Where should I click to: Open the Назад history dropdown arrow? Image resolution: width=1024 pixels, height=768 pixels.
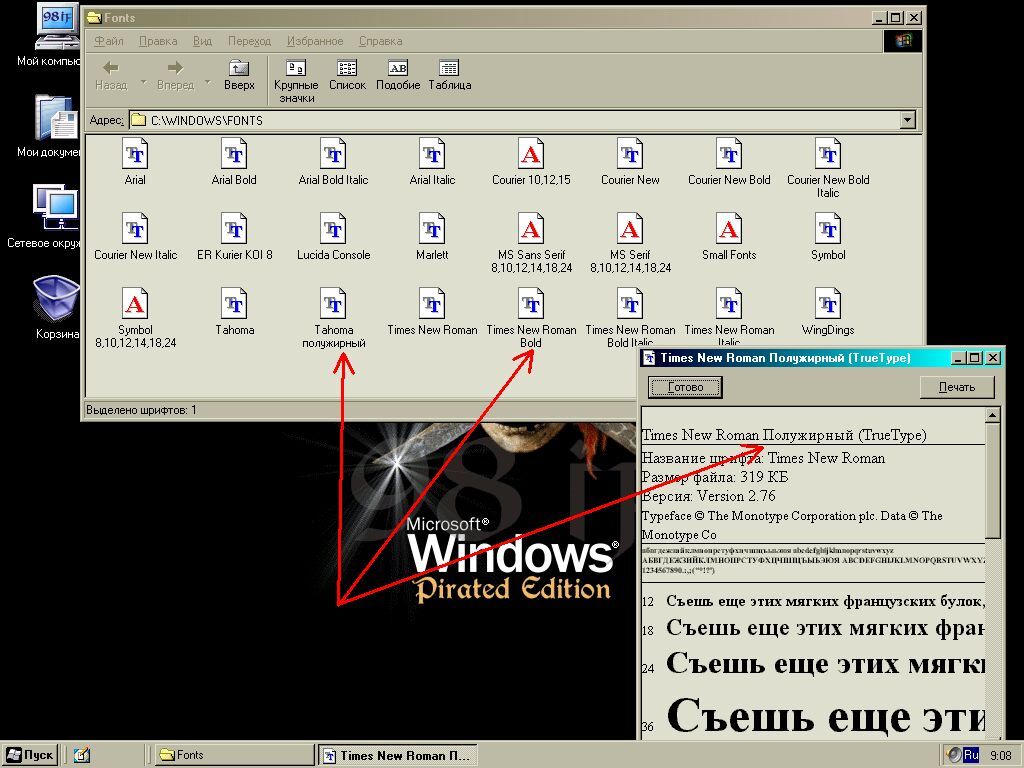click(x=144, y=82)
